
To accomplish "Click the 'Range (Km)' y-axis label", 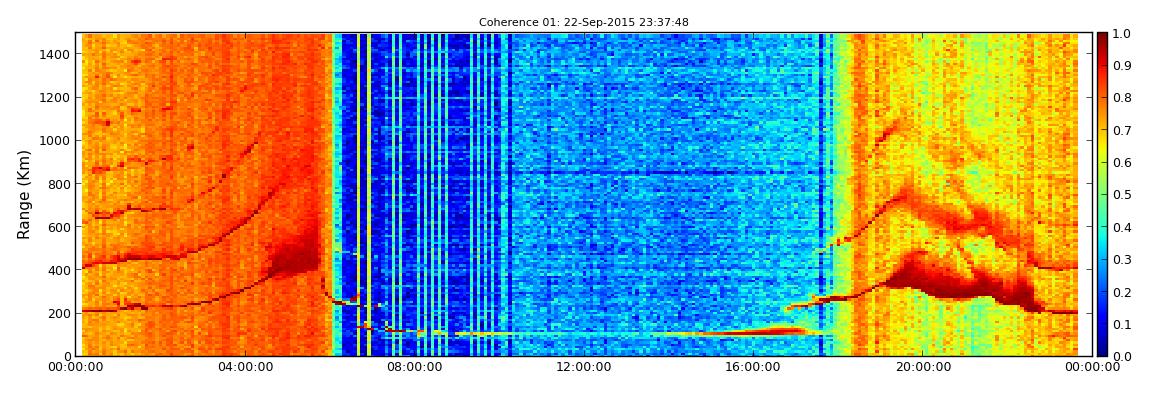I will [x=23, y=194].
